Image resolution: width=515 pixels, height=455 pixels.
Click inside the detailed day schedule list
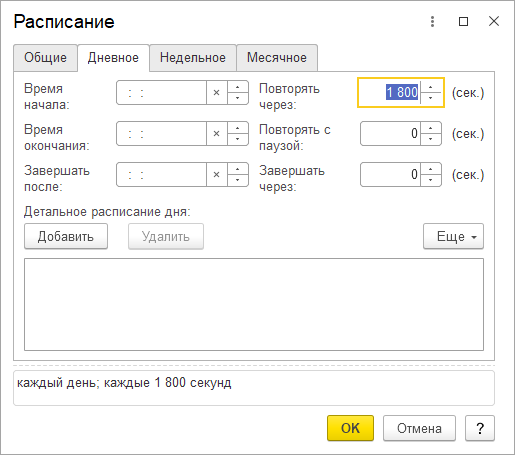coord(254,304)
